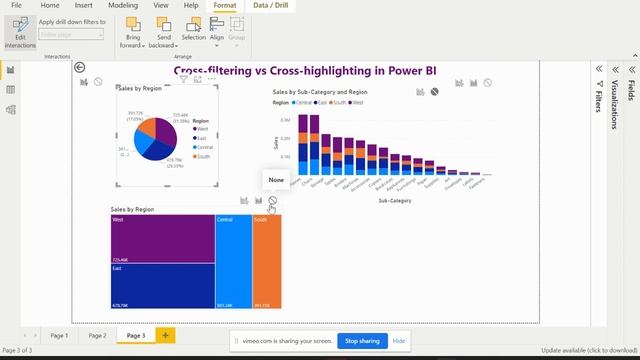The height and width of the screenshot is (360, 640).
Task: Select the Page 3 tab
Action: [136, 336]
